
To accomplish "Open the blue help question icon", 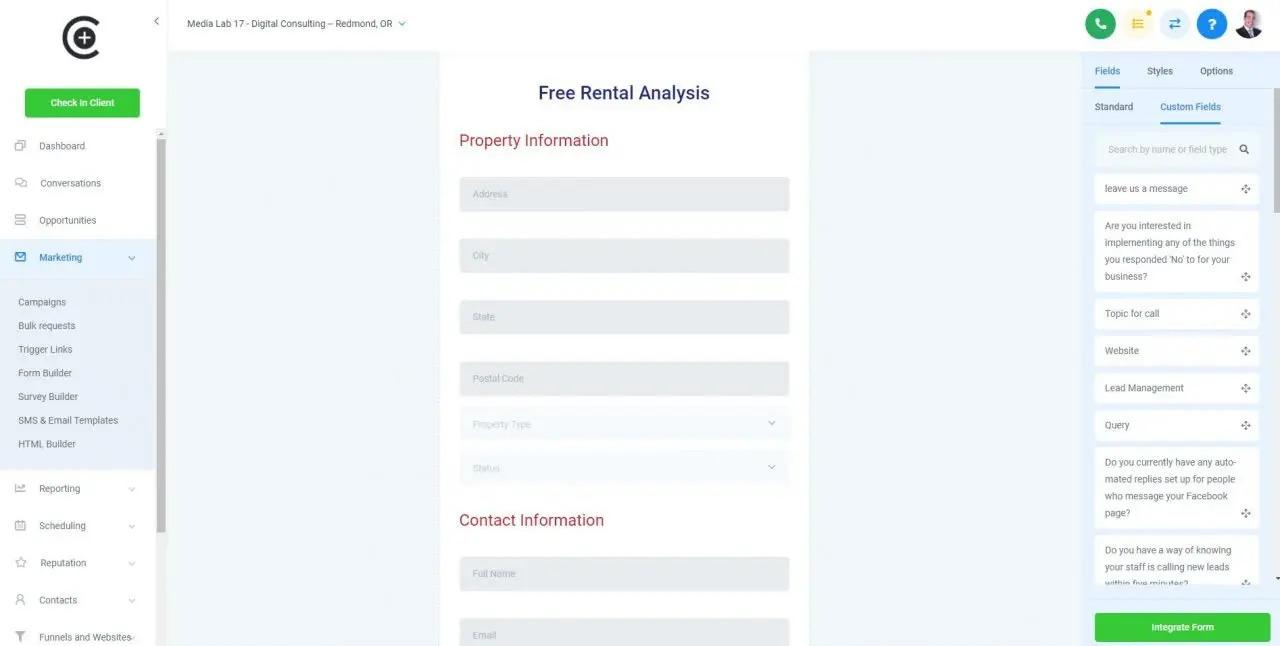I will (x=1211, y=24).
